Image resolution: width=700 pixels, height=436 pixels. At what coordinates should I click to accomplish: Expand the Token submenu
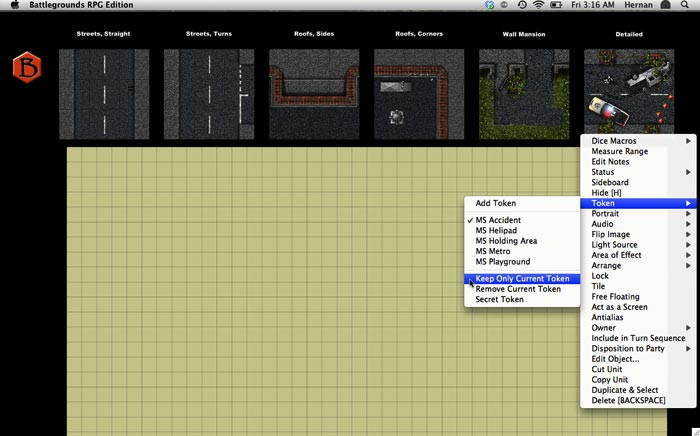pyautogui.click(x=638, y=203)
